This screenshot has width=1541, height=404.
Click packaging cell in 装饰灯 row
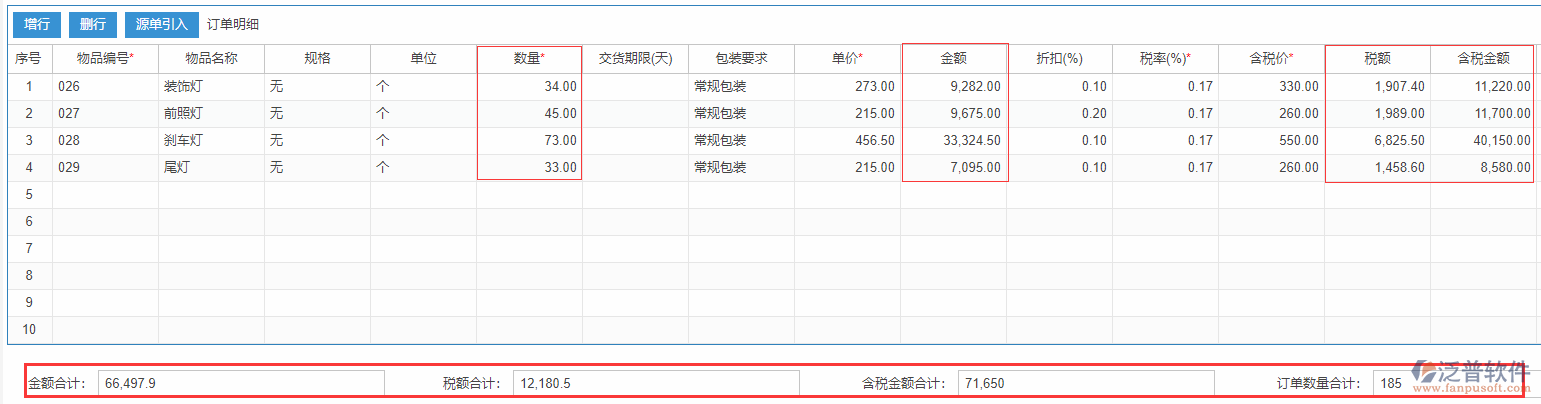(x=741, y=87)
